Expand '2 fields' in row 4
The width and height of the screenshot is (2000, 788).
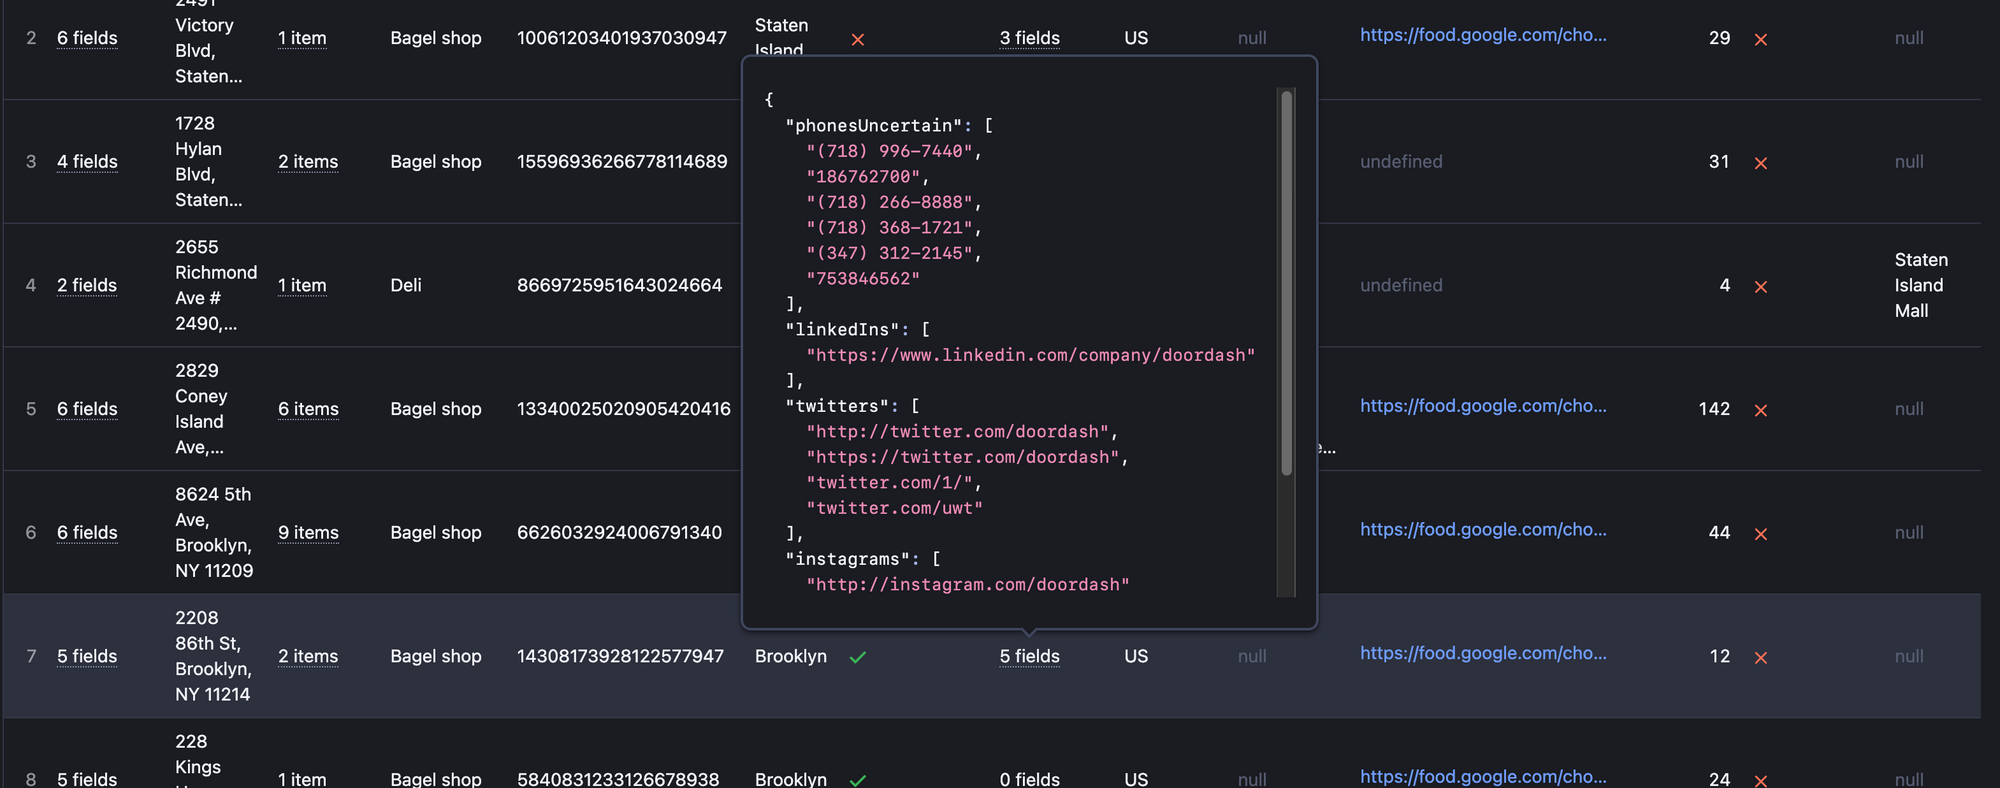(x=87, y=286)
